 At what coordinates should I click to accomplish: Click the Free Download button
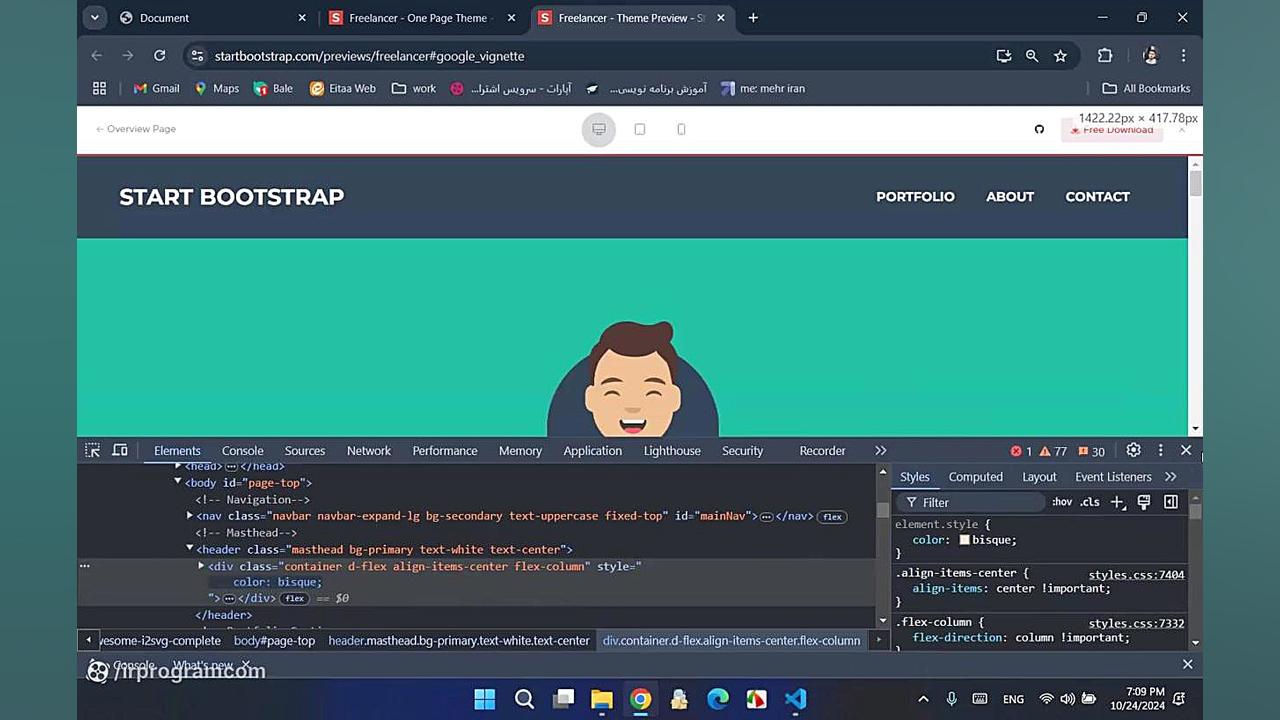[x=1112, y=130]
